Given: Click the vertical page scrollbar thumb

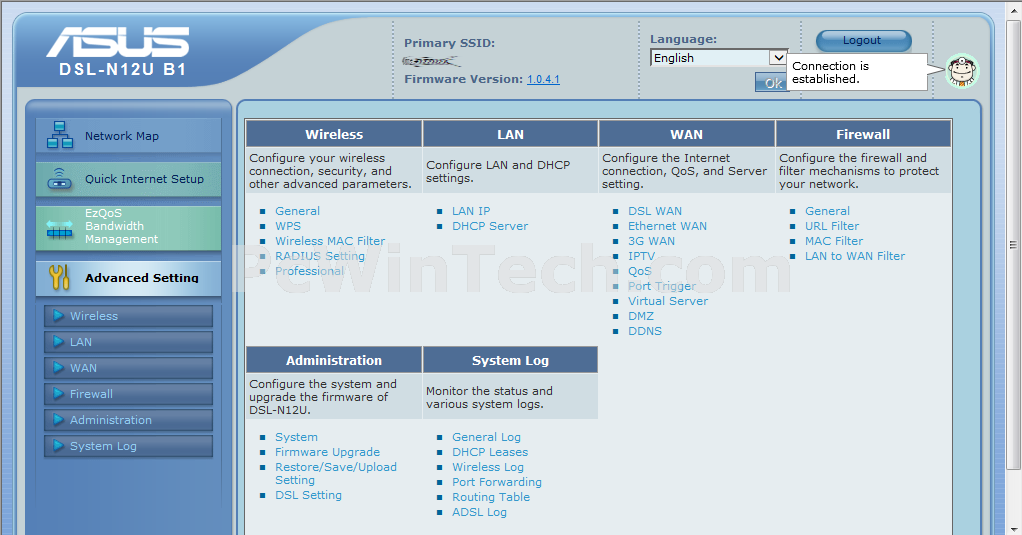Looking at the screenshot, I should [1013, 245].
